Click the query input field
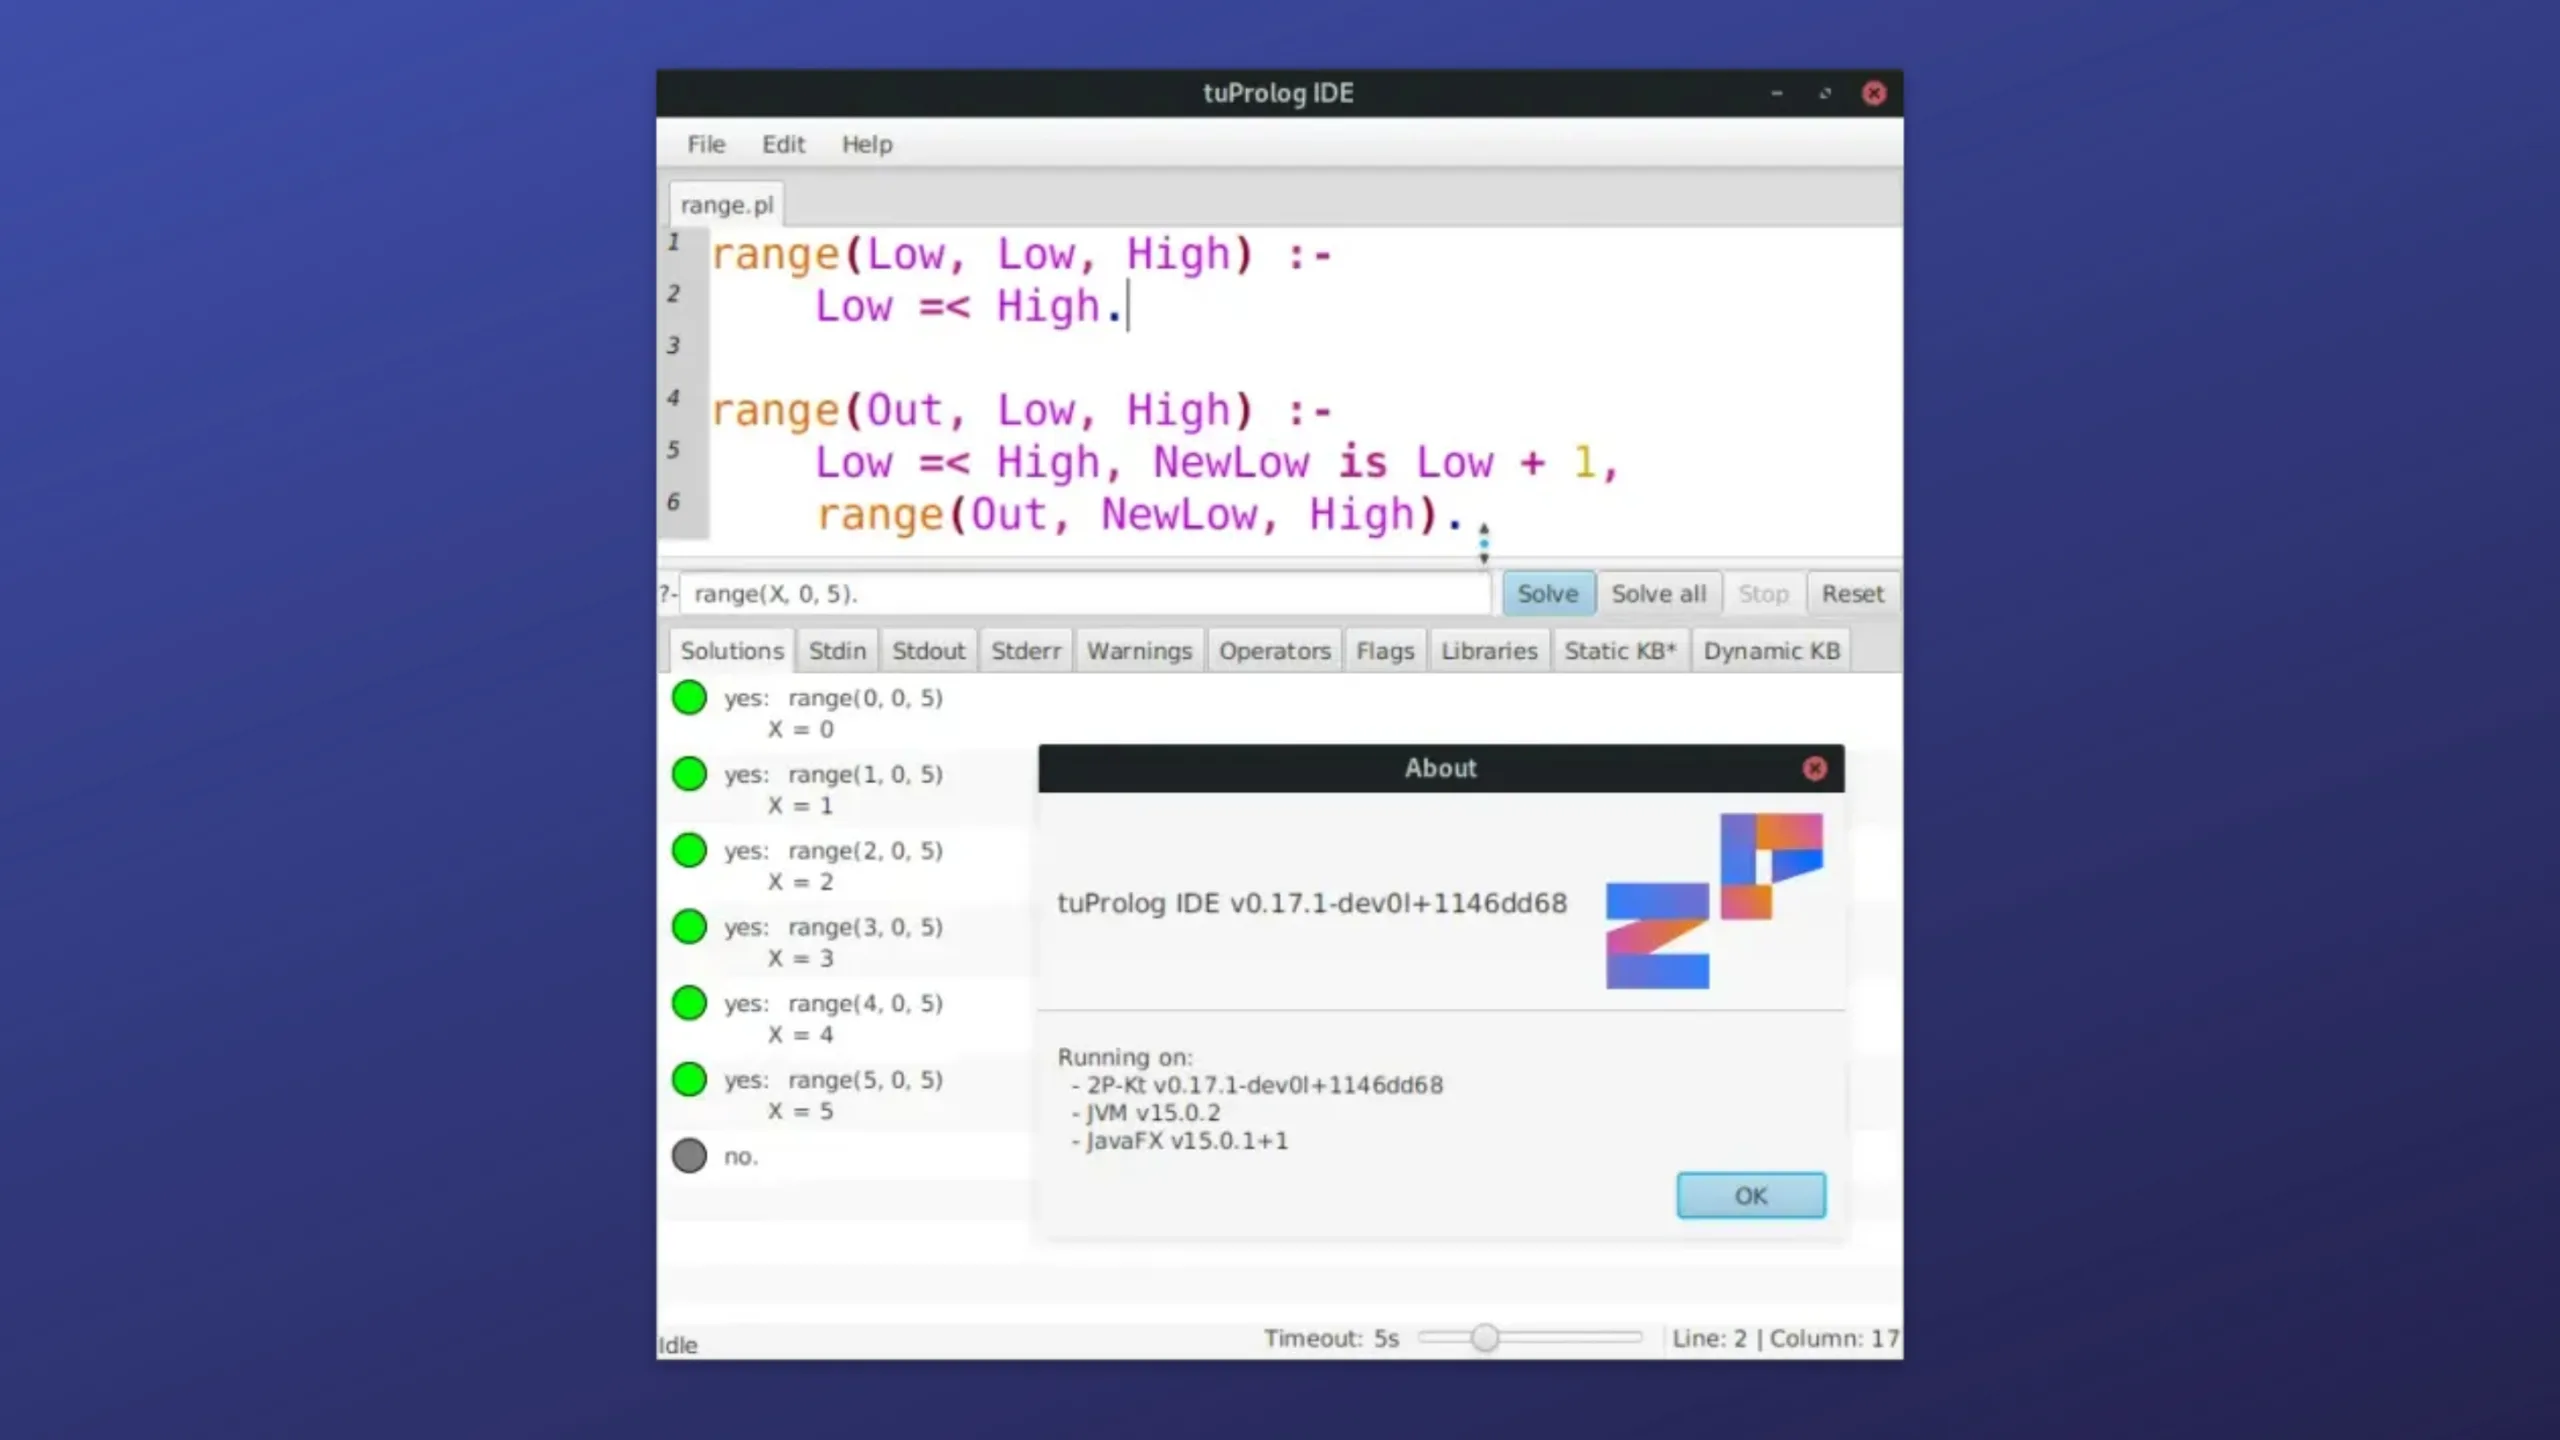2560x1440 pixels. [x=1085, y=594]
